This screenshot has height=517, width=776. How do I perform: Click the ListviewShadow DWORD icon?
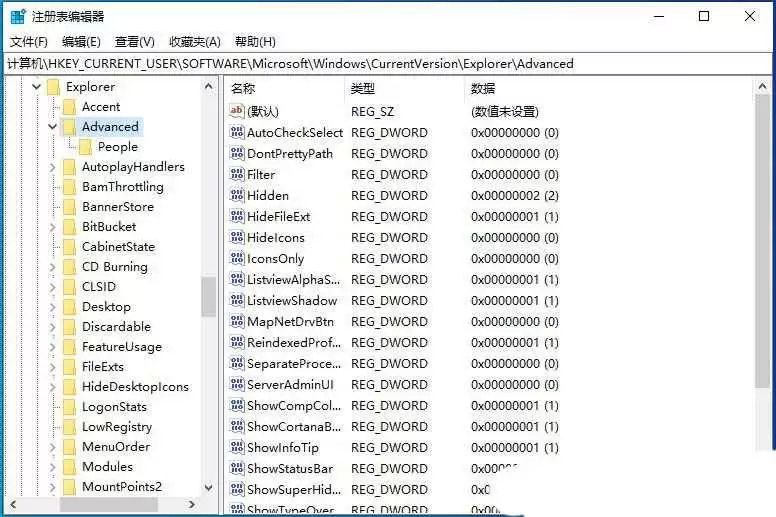[237, 300]
